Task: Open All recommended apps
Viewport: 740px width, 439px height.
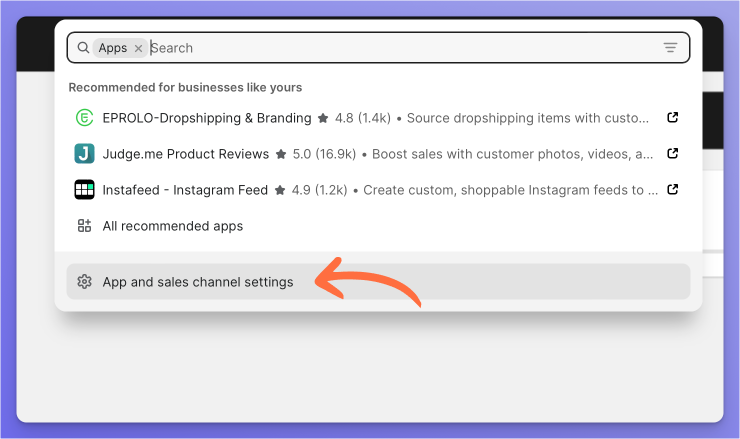Action: (173, 226)
